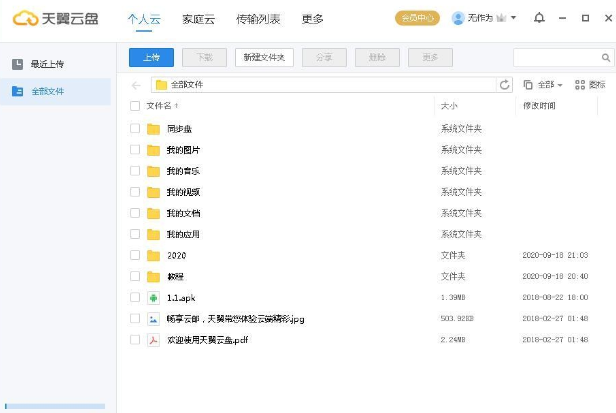Sort by 大小 column header
Viewport: 616px width, 413px height.
tap(449, 106)
